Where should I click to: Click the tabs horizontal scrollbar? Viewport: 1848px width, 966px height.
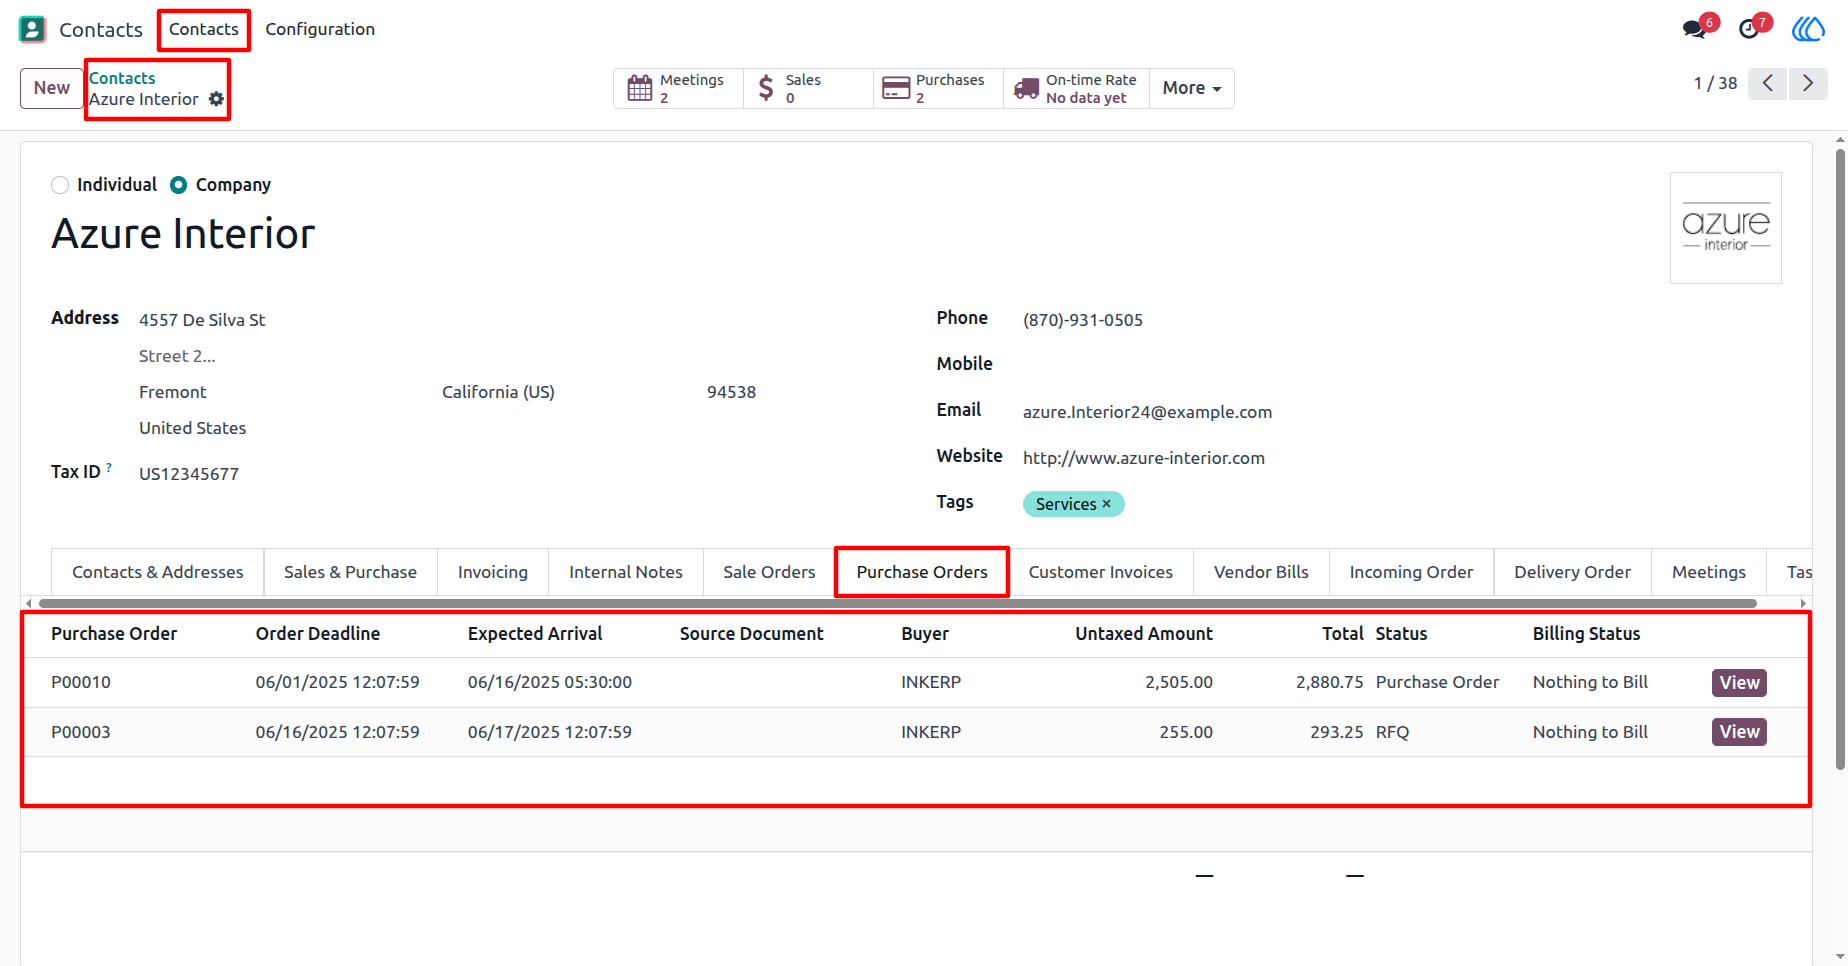coord(898,603)
